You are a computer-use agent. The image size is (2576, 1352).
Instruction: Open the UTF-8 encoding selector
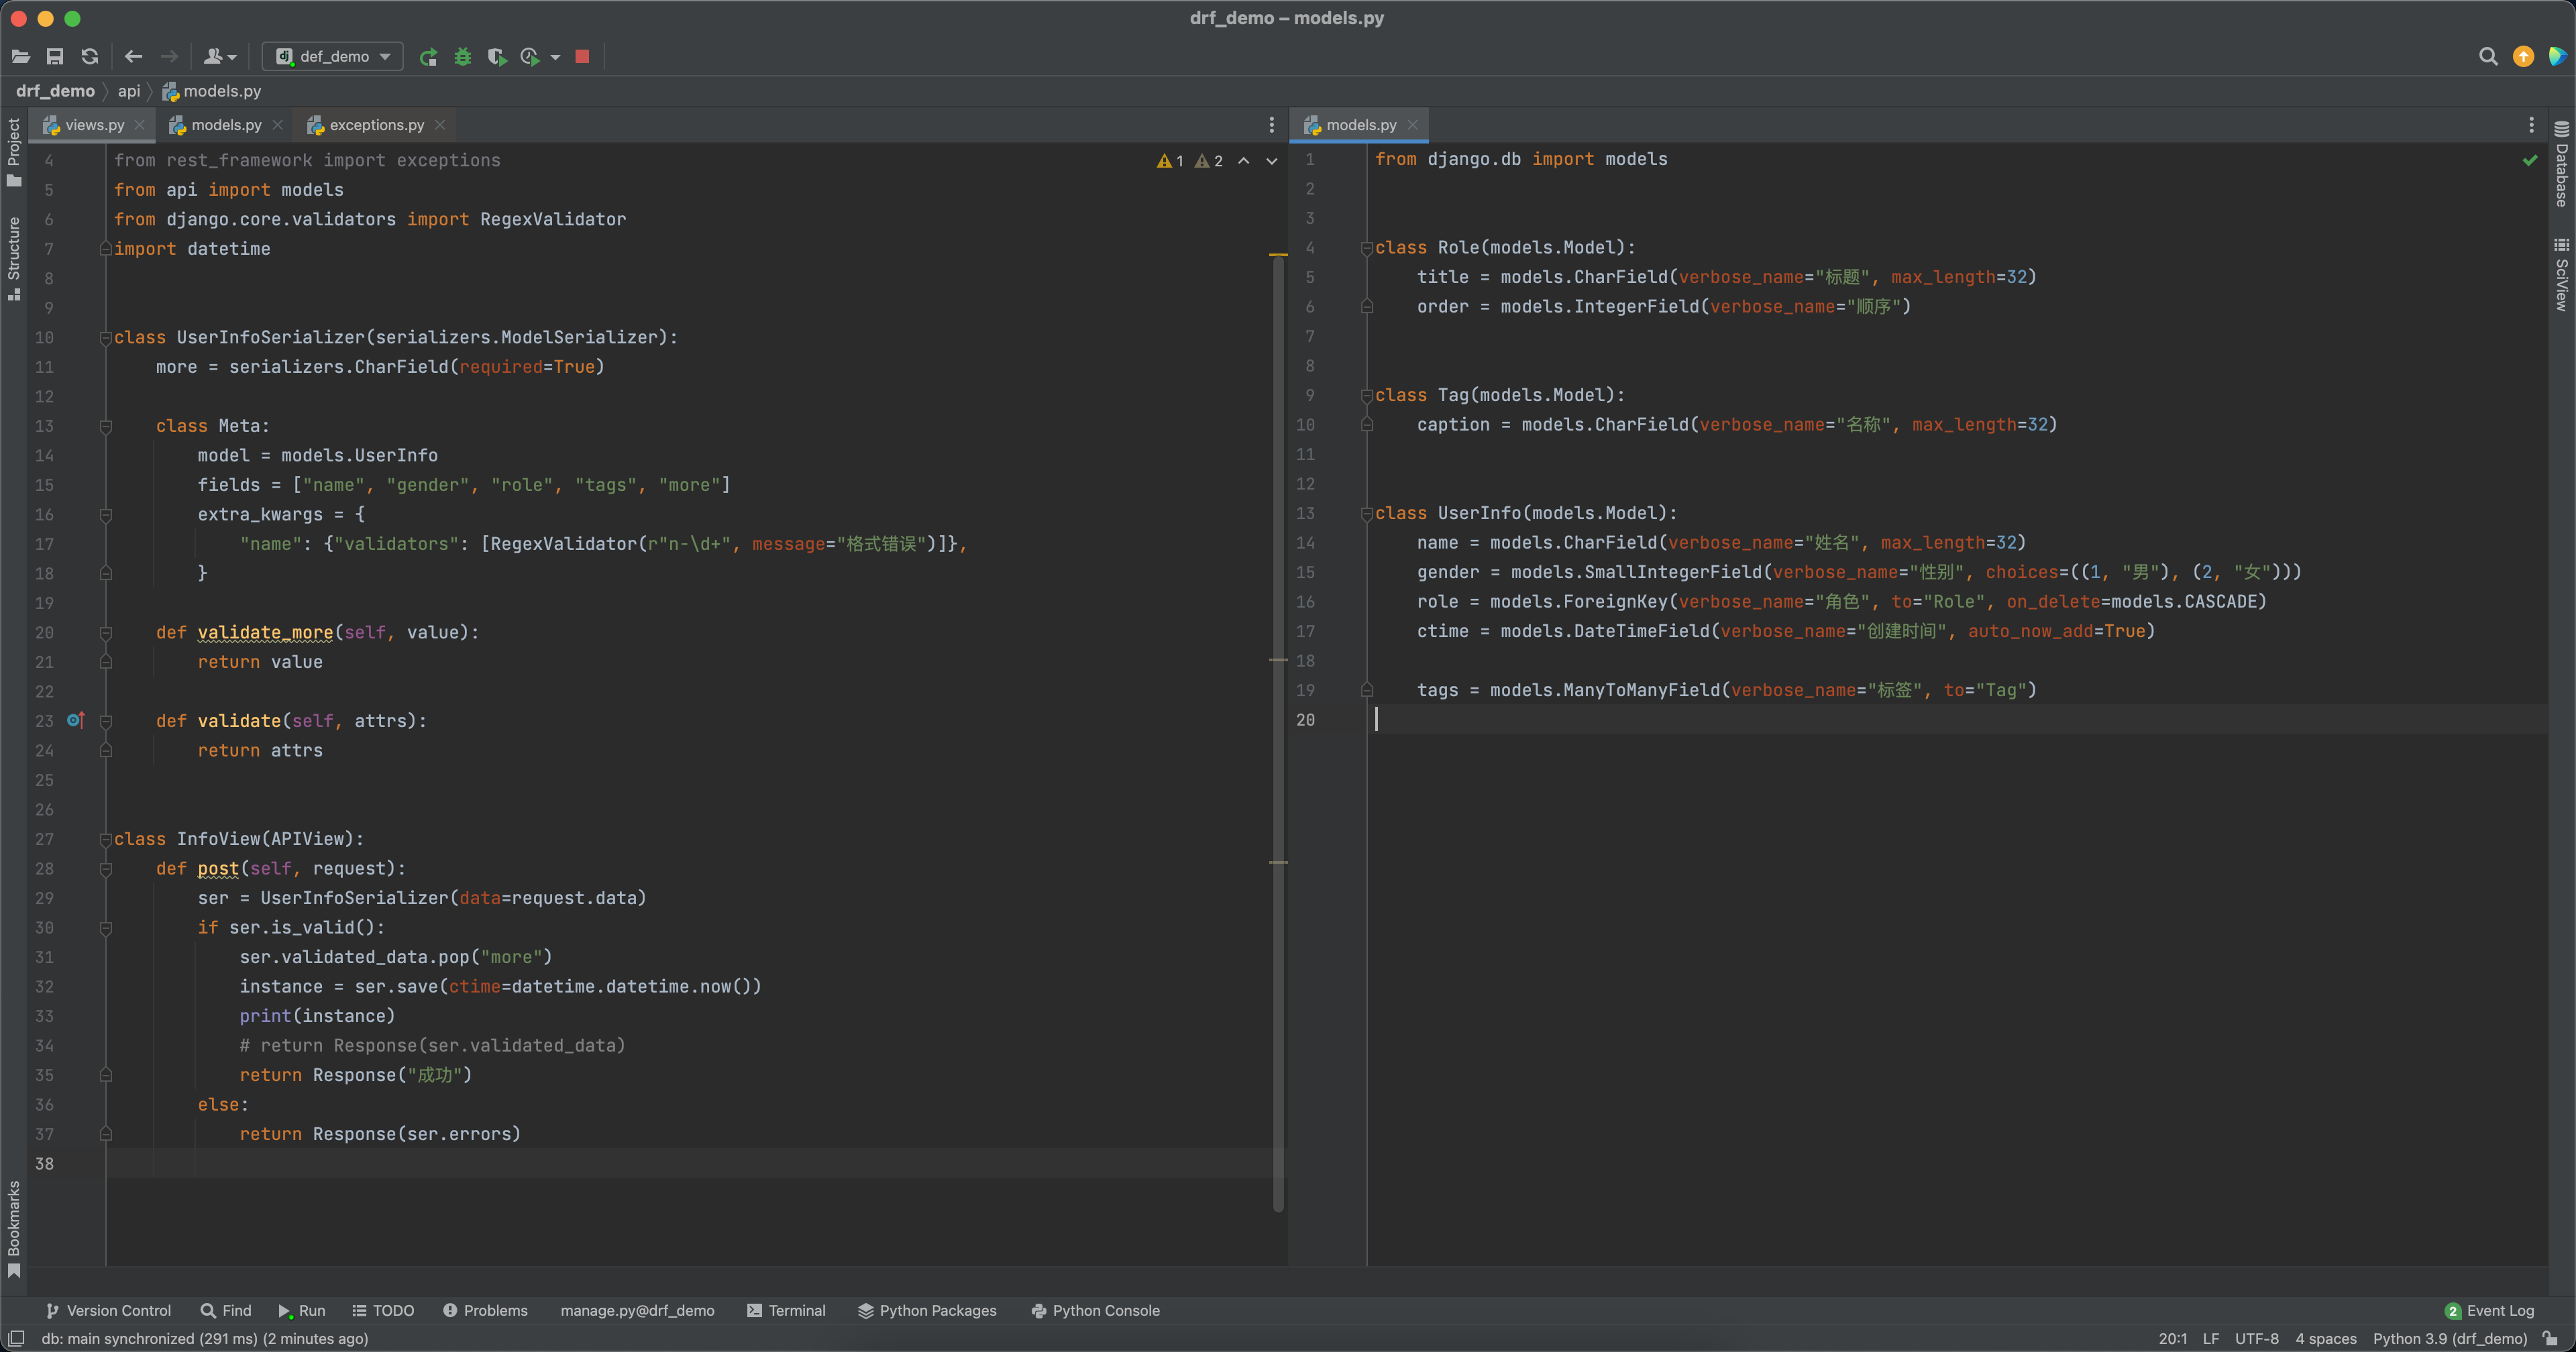[x=2256, y=1338]
